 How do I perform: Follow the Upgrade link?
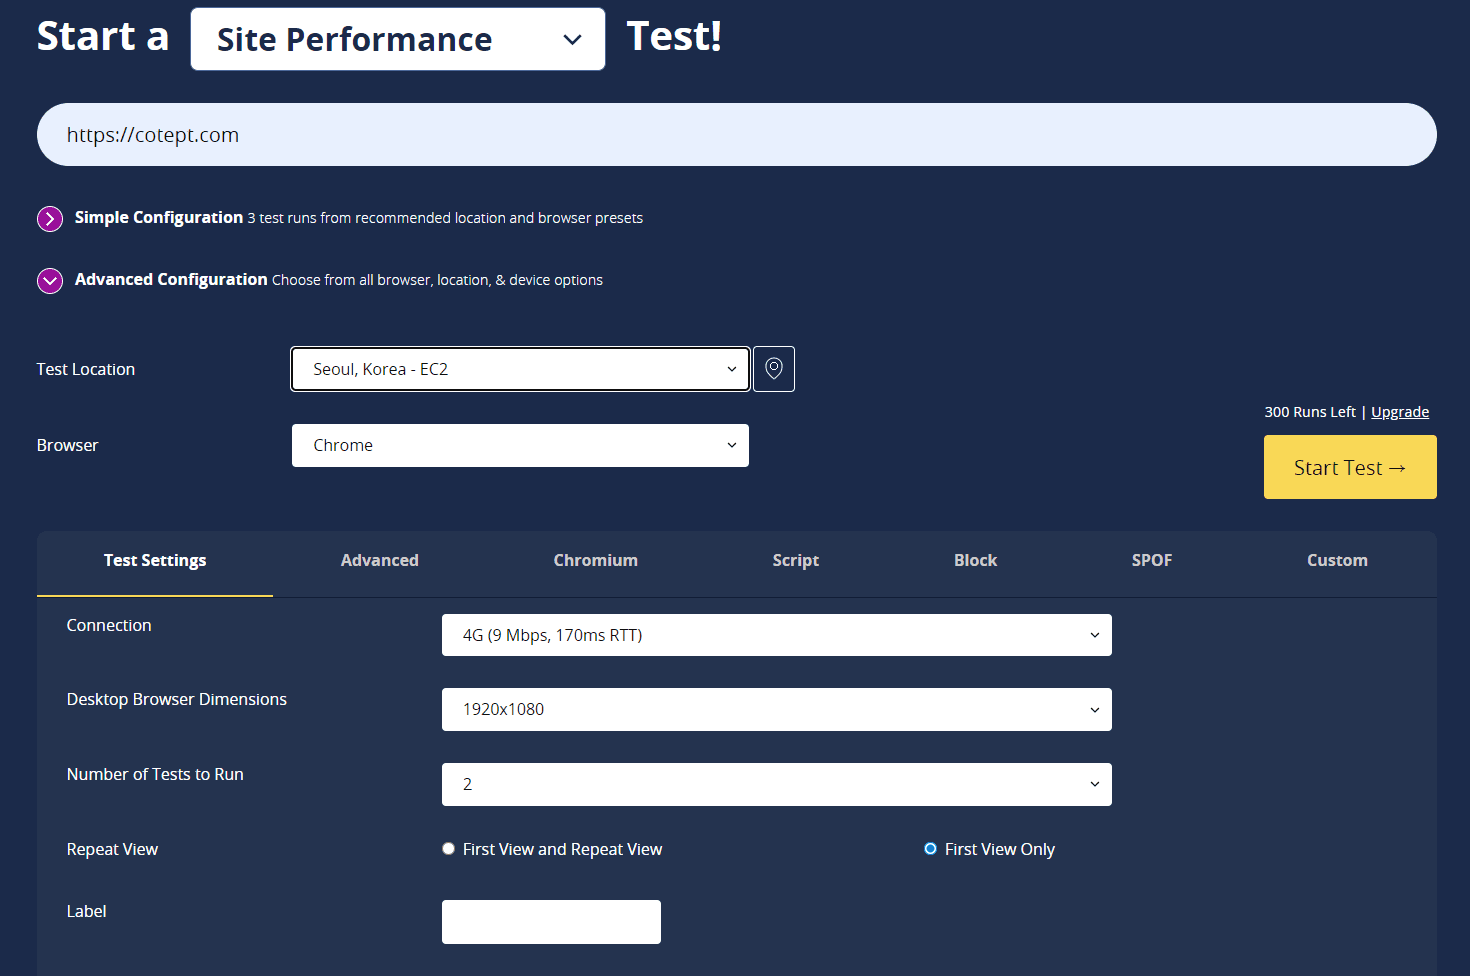[1399, 412]
